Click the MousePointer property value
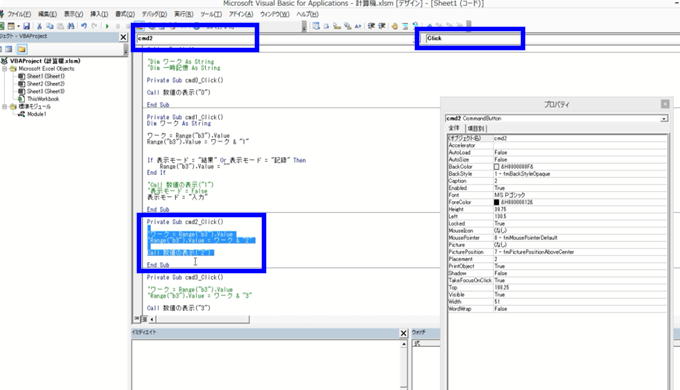The width and height of the screenshot is (680, 390). pos(526,238)
